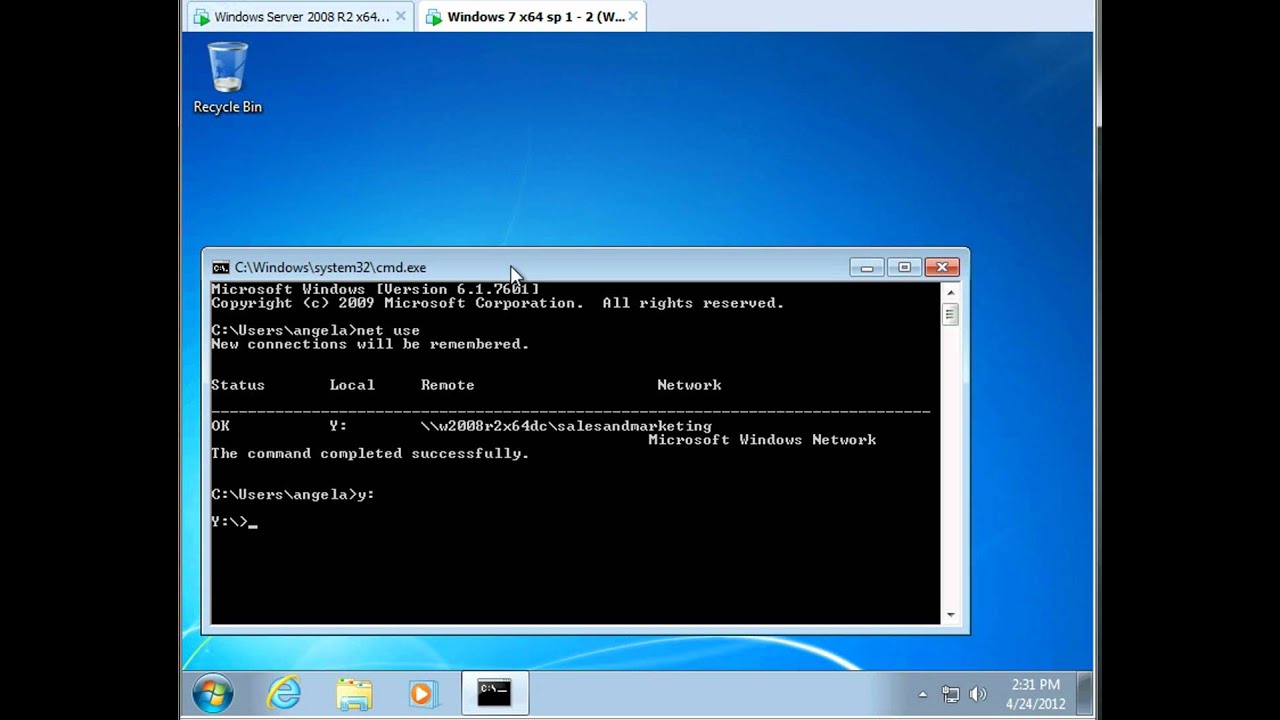
Task: Click the 'Network' column header text
Action: tap(689, 385)
